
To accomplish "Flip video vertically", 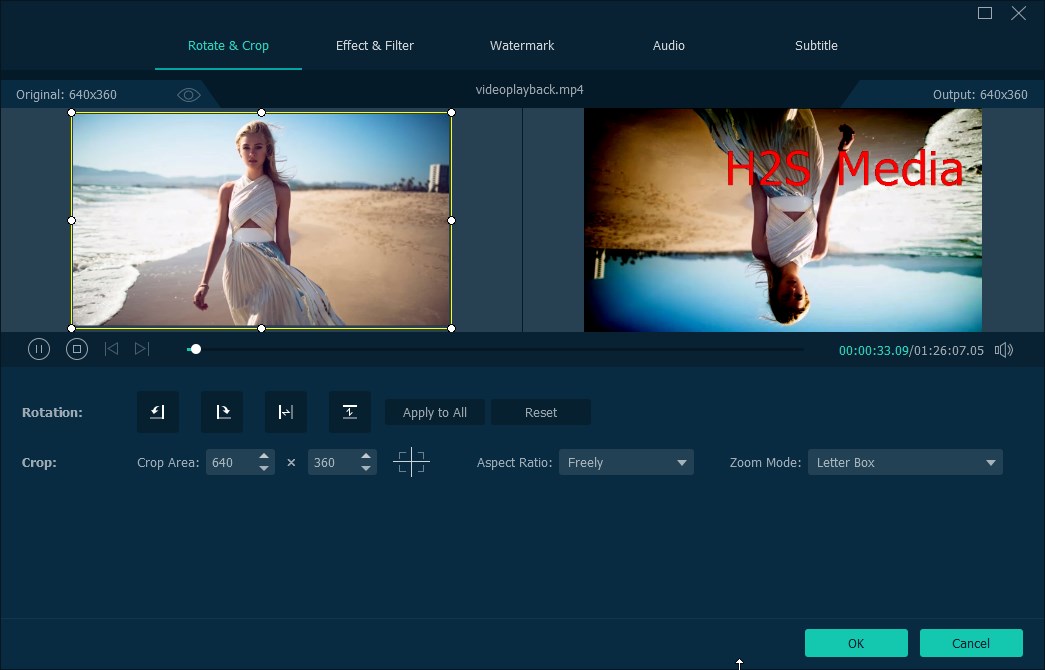I will click(x=350, y=412).
